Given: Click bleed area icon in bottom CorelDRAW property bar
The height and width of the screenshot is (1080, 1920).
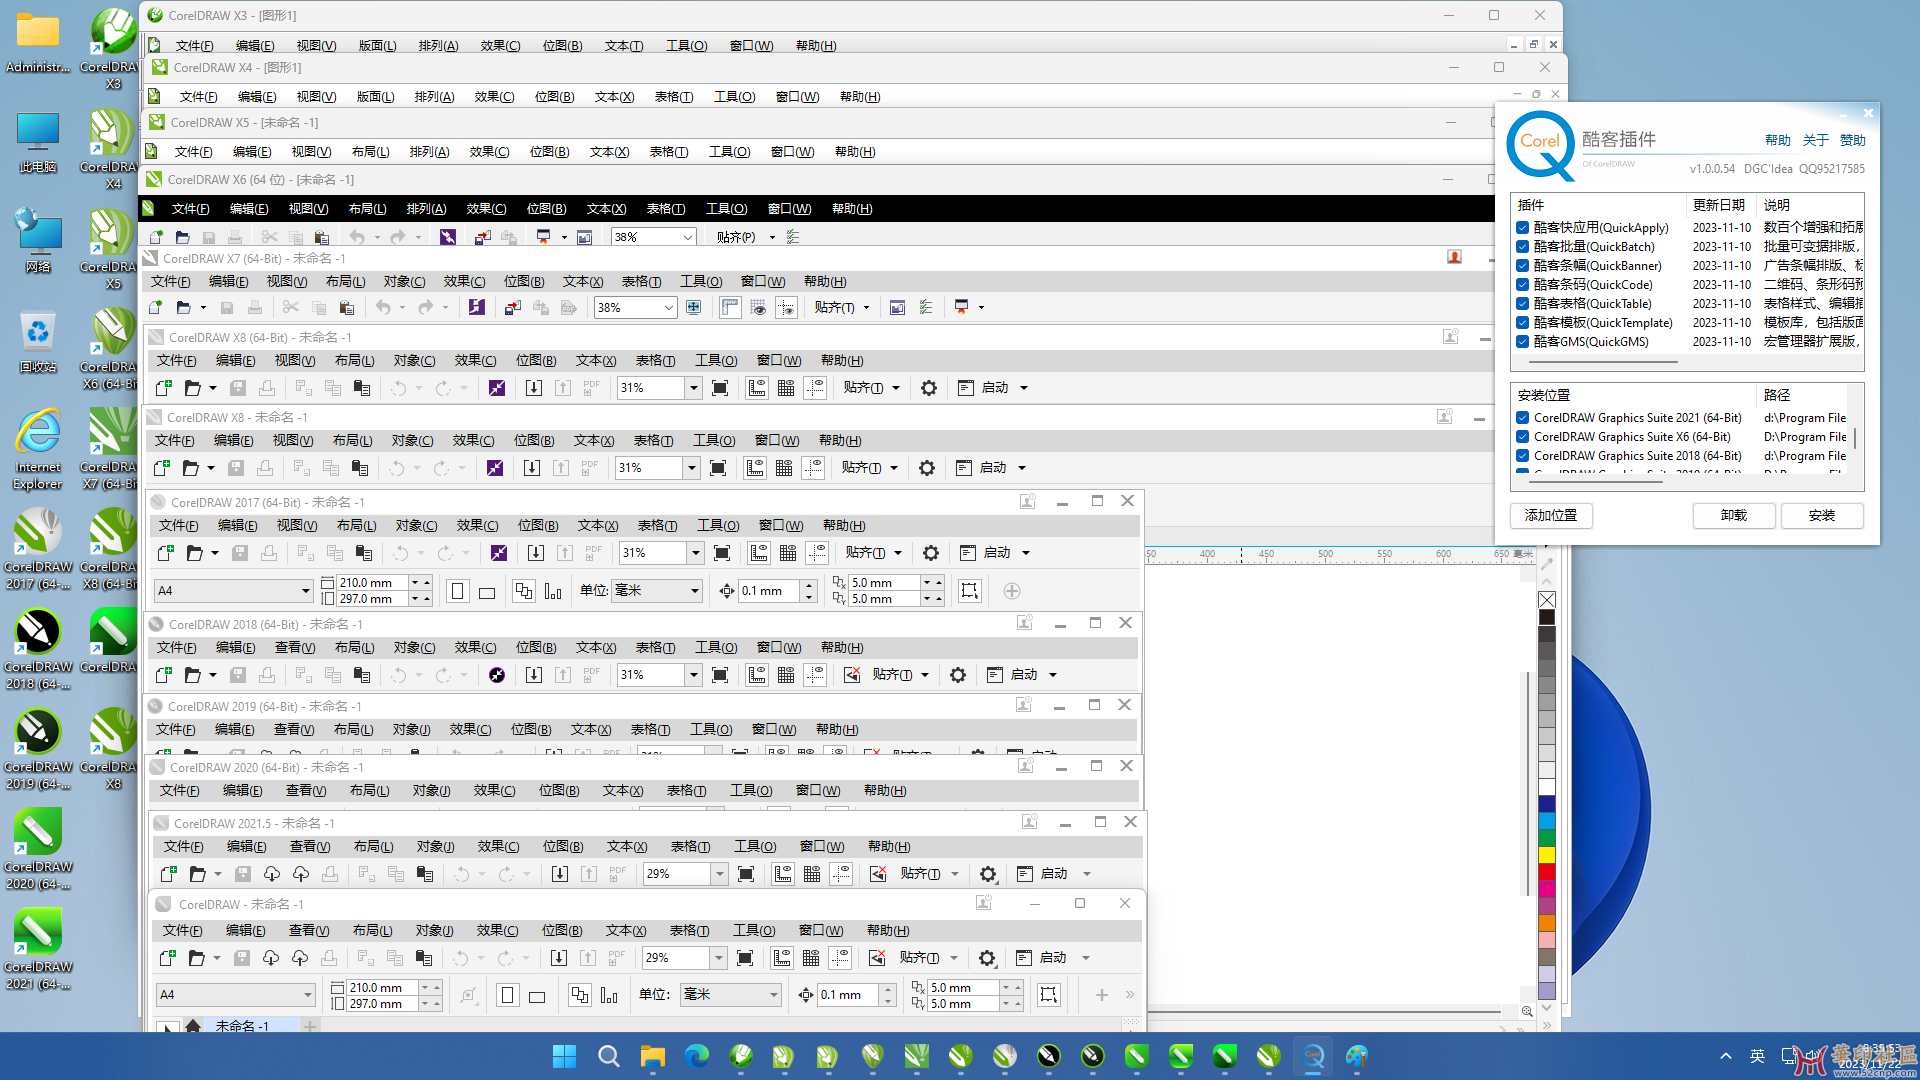Looking at the screenshot, I should 1048,995.
